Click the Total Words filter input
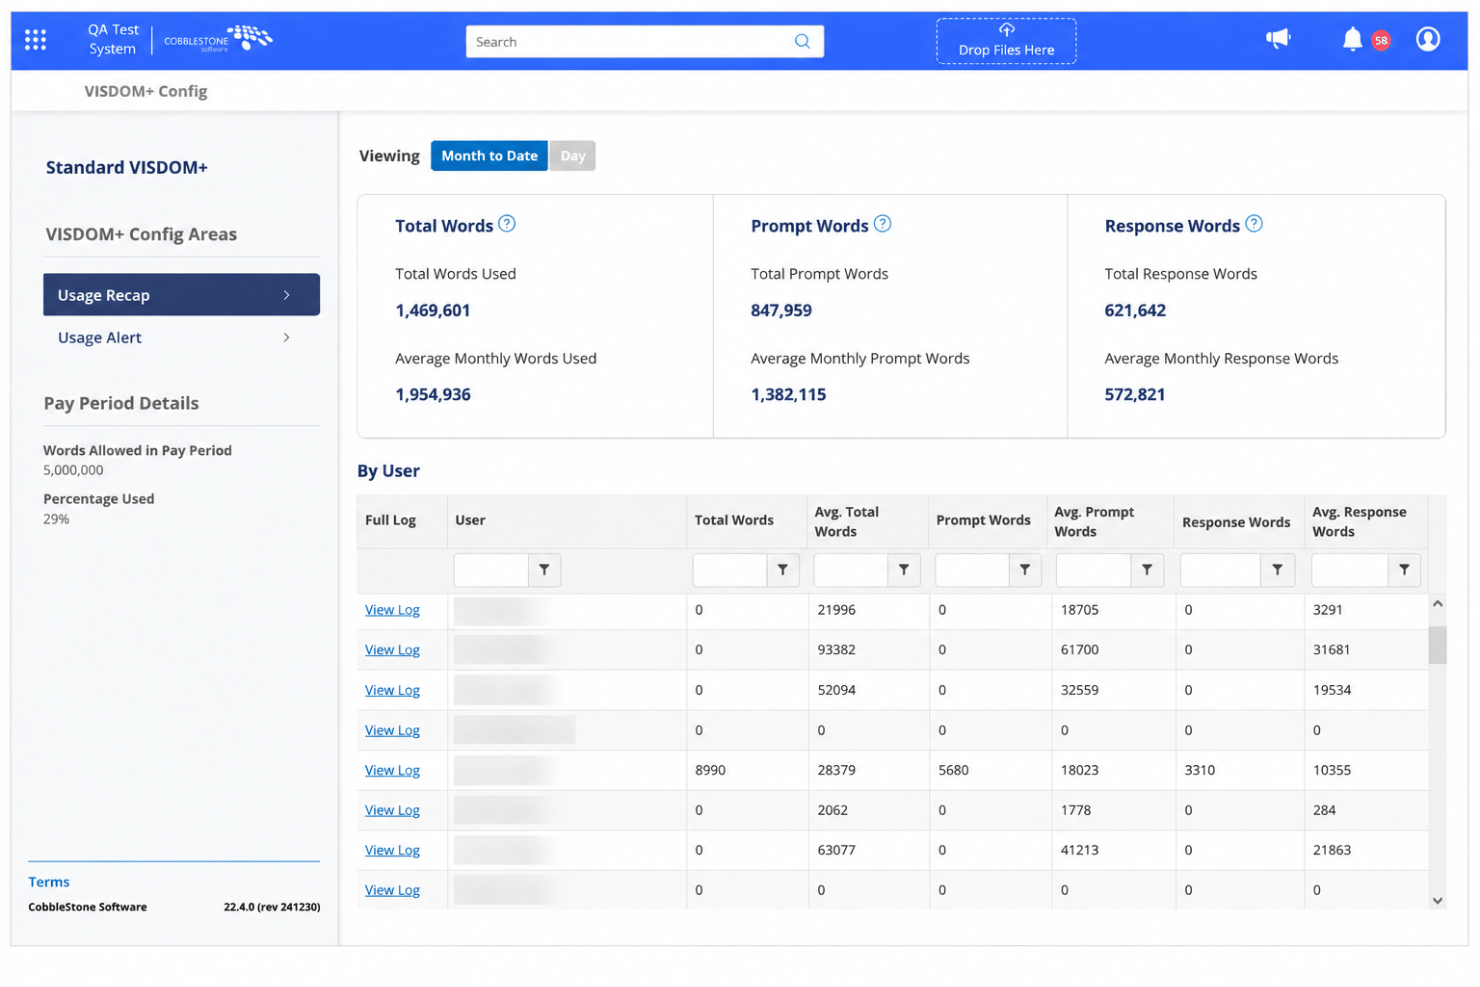The width and height of the screenshot is (1480, 987). click(730, 570)
